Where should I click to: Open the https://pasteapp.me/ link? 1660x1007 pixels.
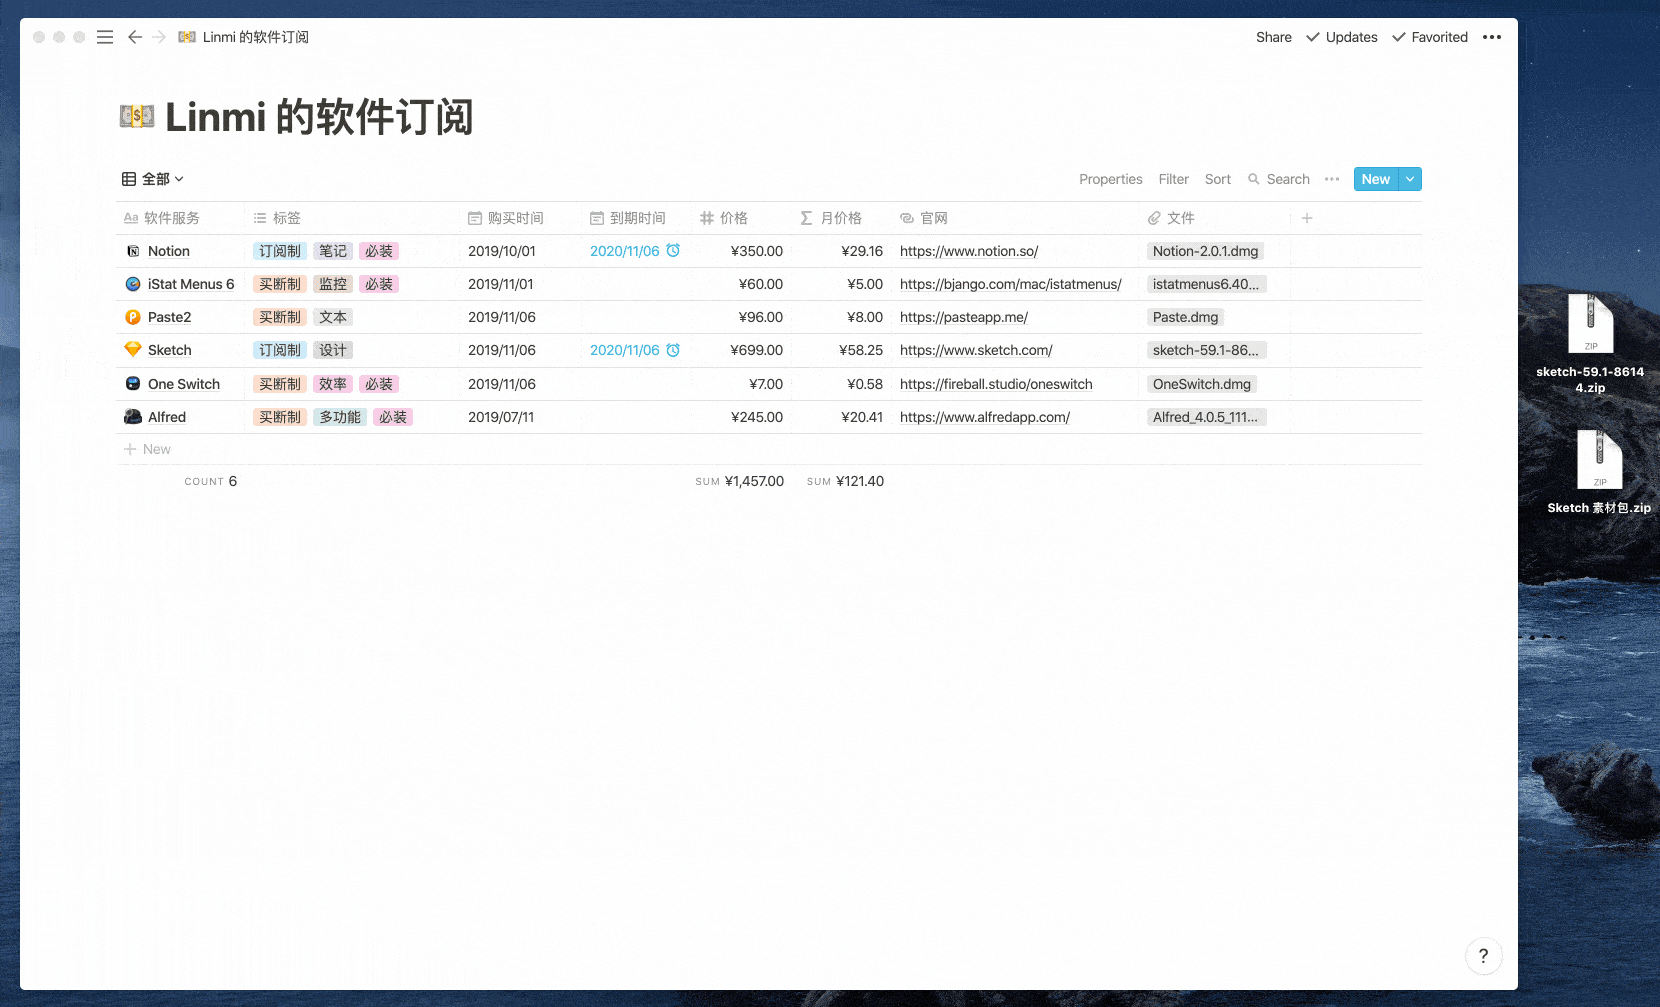pyautogui.click(x=963, y=317)
